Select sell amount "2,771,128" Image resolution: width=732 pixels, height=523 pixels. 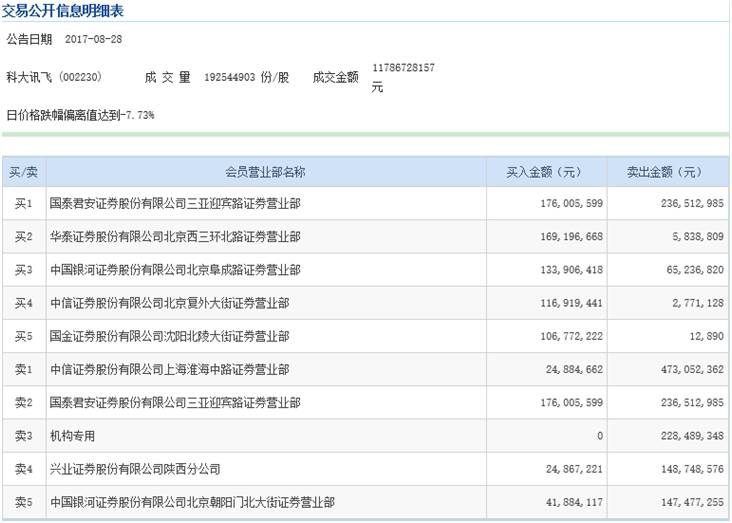(x=698, y=303)
